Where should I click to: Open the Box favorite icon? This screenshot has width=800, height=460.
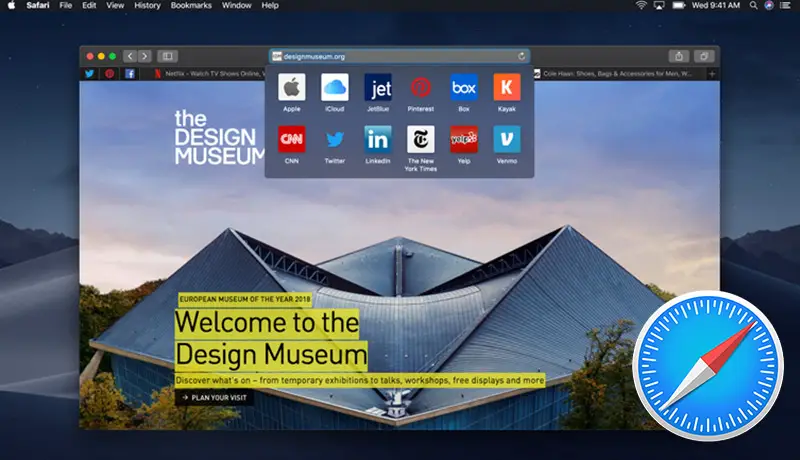tap(464, 87)
